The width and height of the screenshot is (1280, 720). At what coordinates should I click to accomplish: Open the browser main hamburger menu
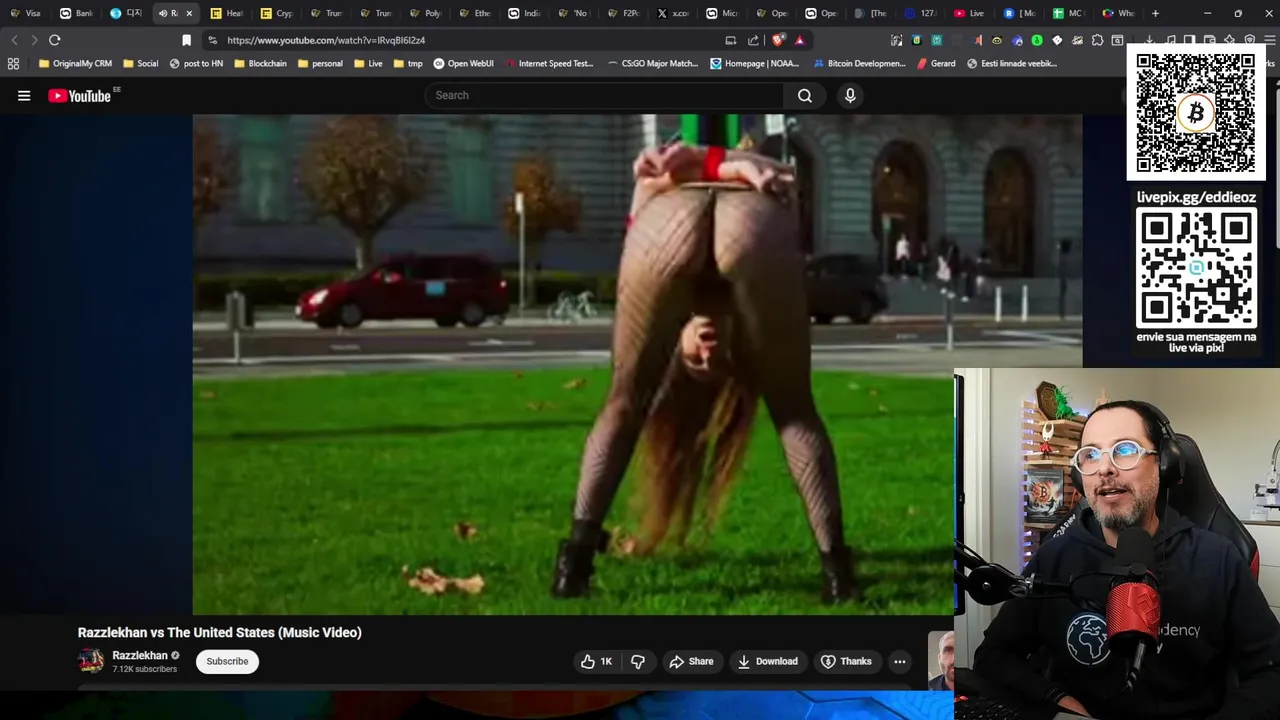[x=1270, y=40]
